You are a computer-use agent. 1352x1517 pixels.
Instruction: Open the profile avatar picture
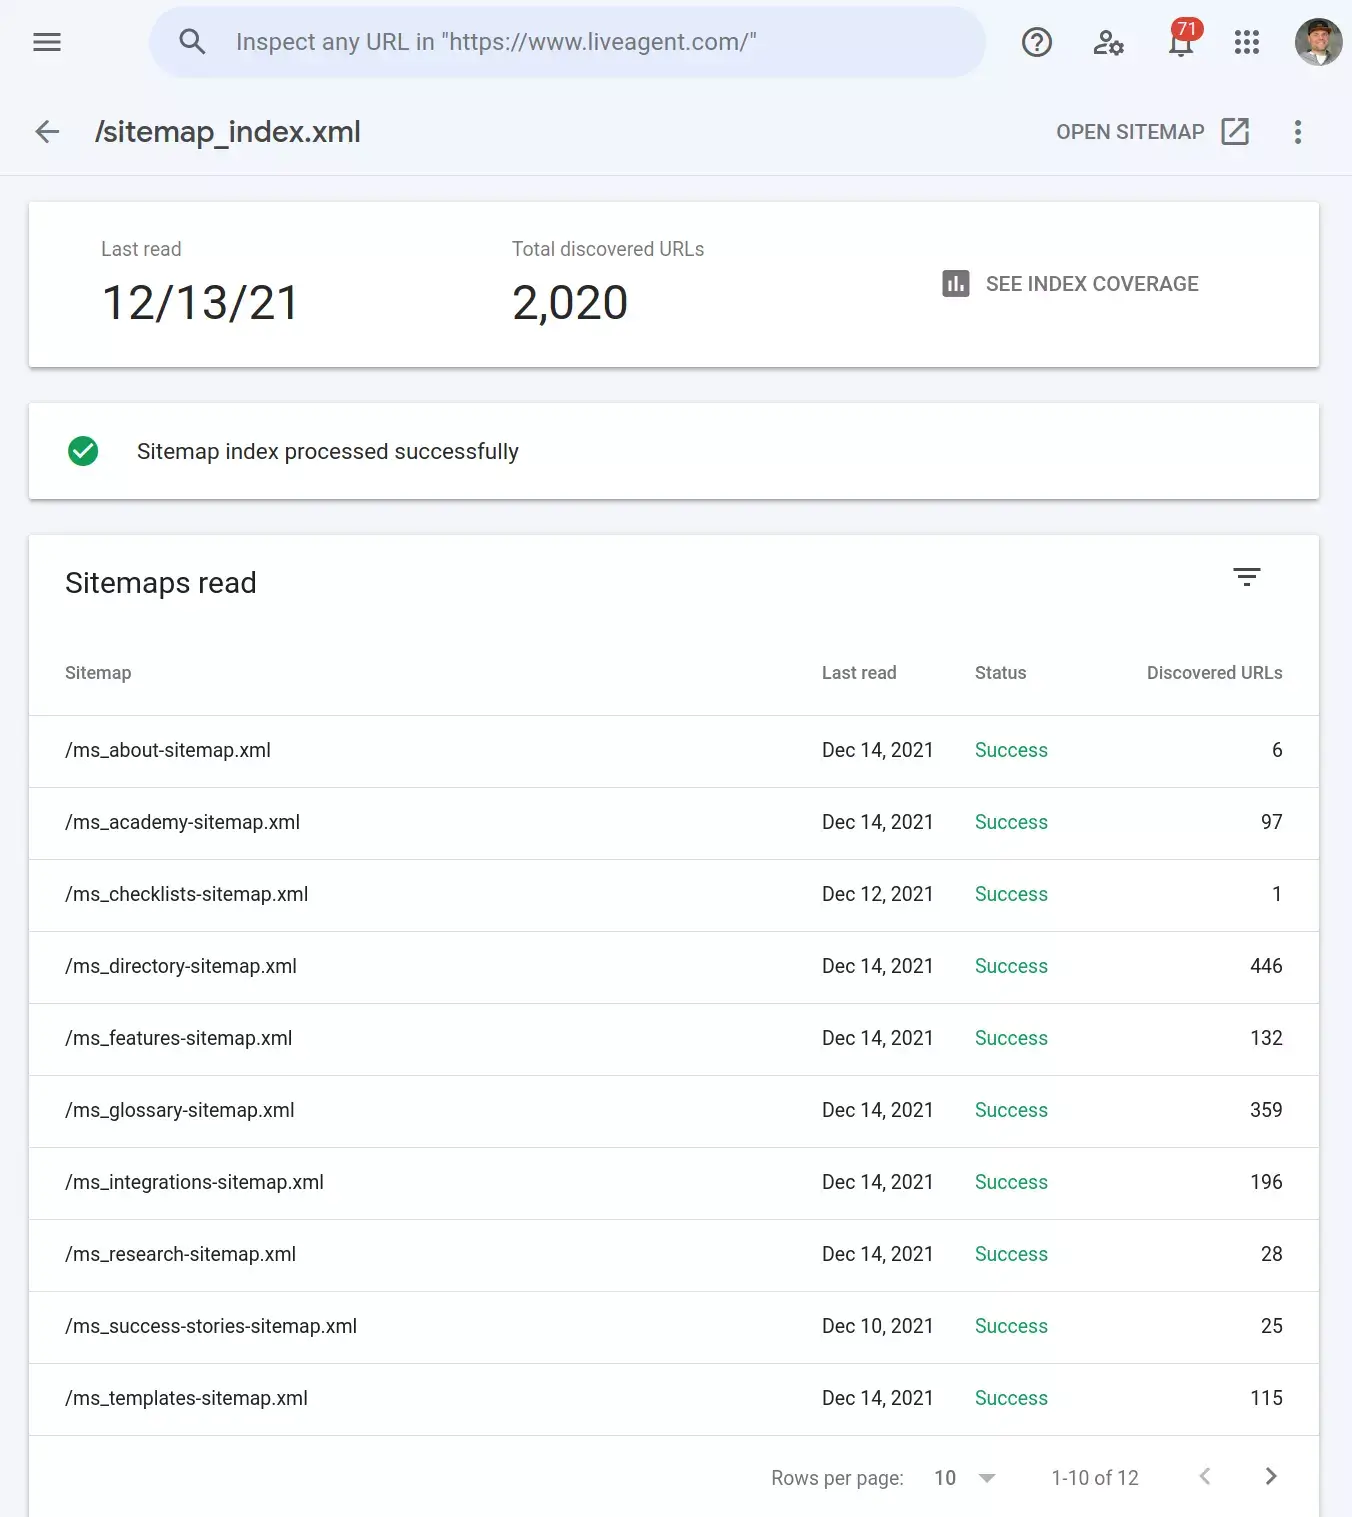click(x=1318, y=42)
